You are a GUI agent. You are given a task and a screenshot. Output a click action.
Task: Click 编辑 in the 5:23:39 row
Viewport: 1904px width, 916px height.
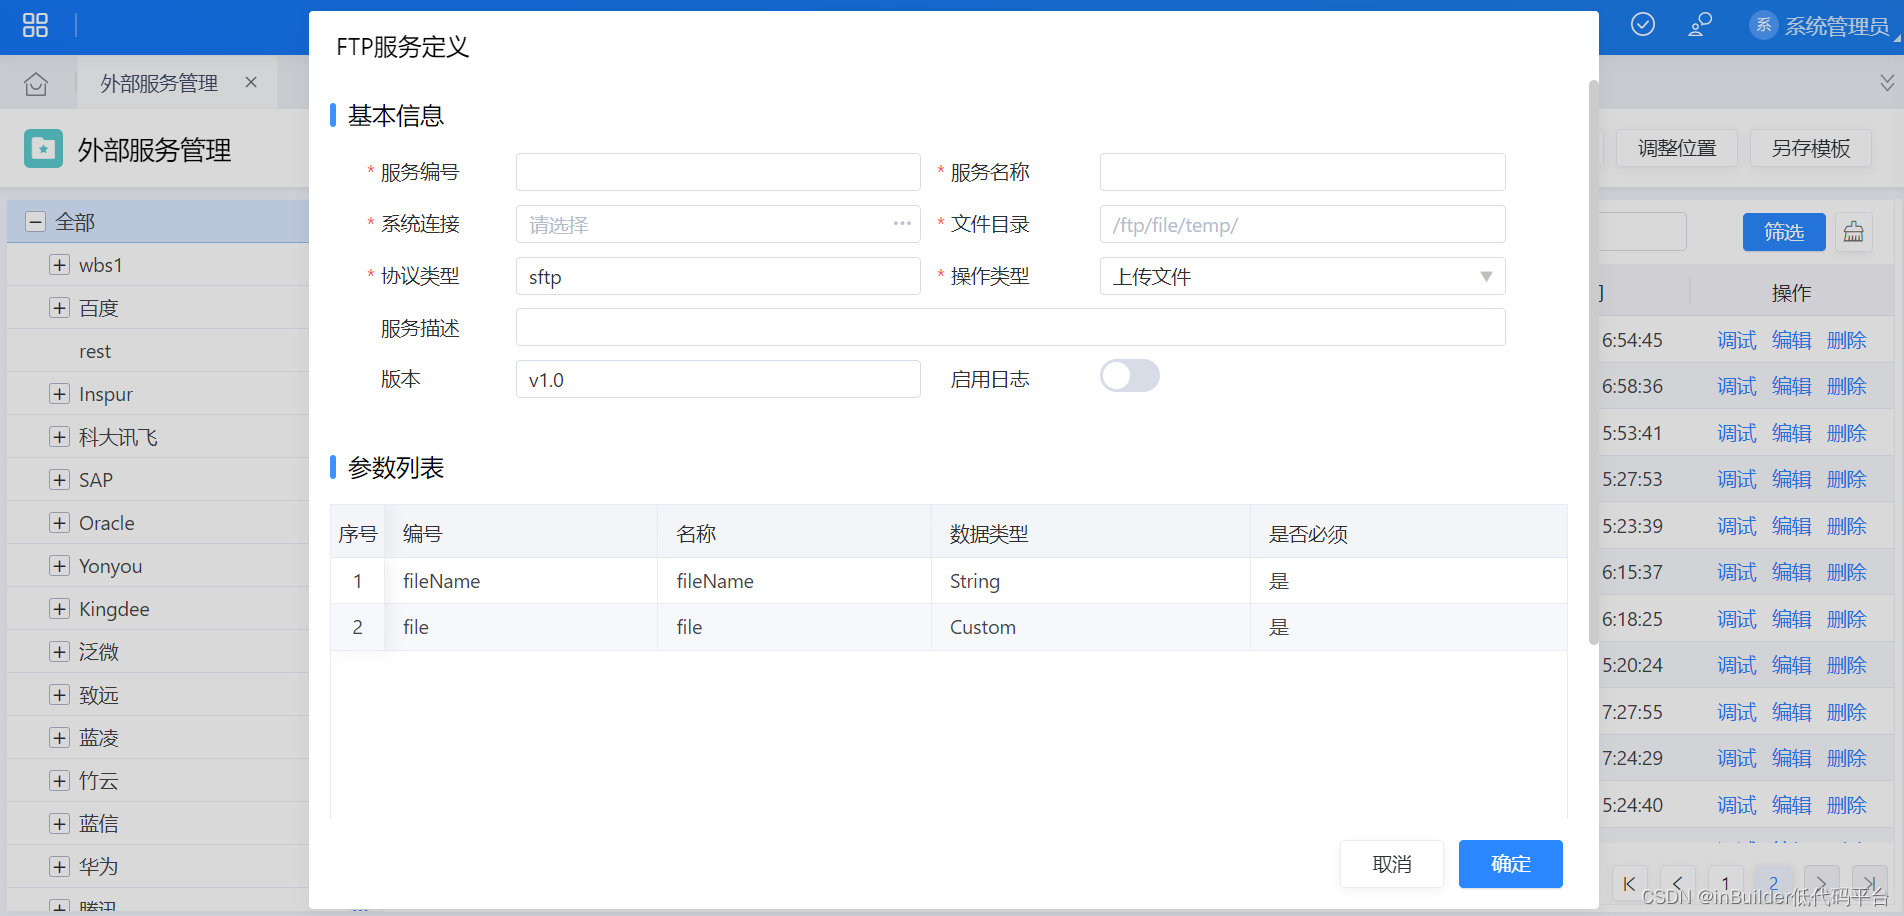click(1792, 526)
